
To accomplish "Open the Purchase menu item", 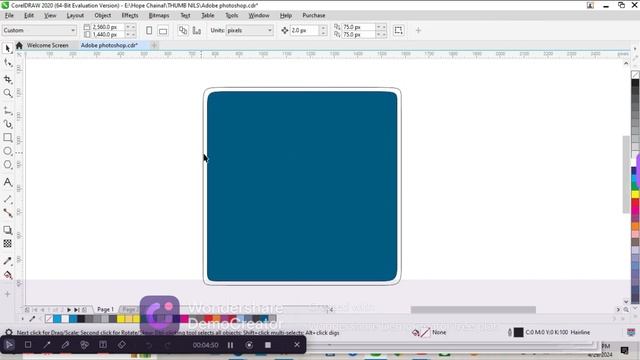I will (313, 16).
